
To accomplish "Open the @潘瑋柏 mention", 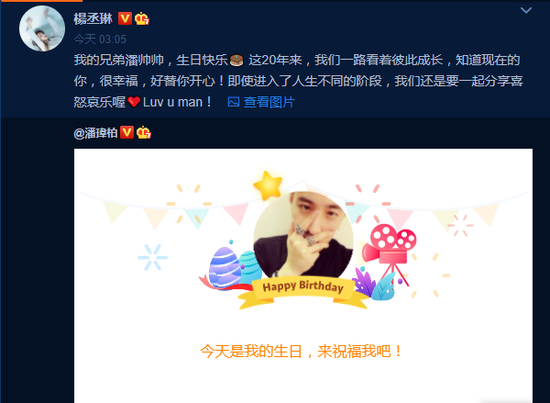I will pos(95,133).
